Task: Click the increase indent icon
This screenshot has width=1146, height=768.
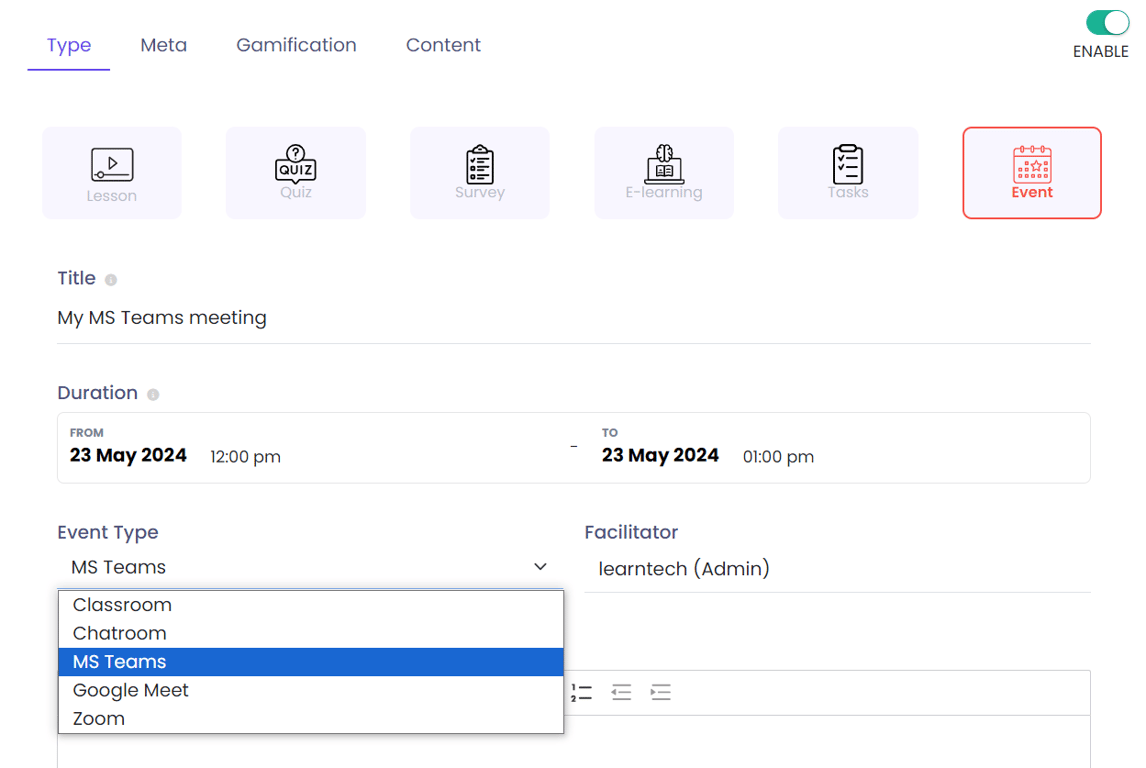Action: (660, 692)
